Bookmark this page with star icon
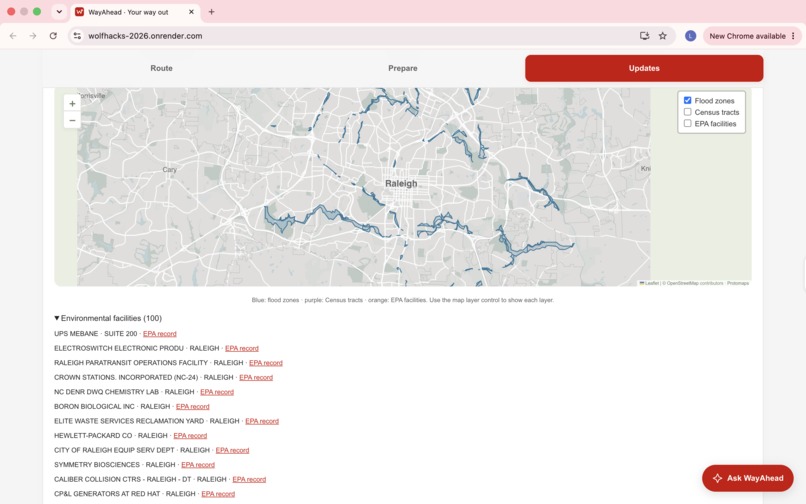Screen dimensions: 806x504 click(663, 36)
